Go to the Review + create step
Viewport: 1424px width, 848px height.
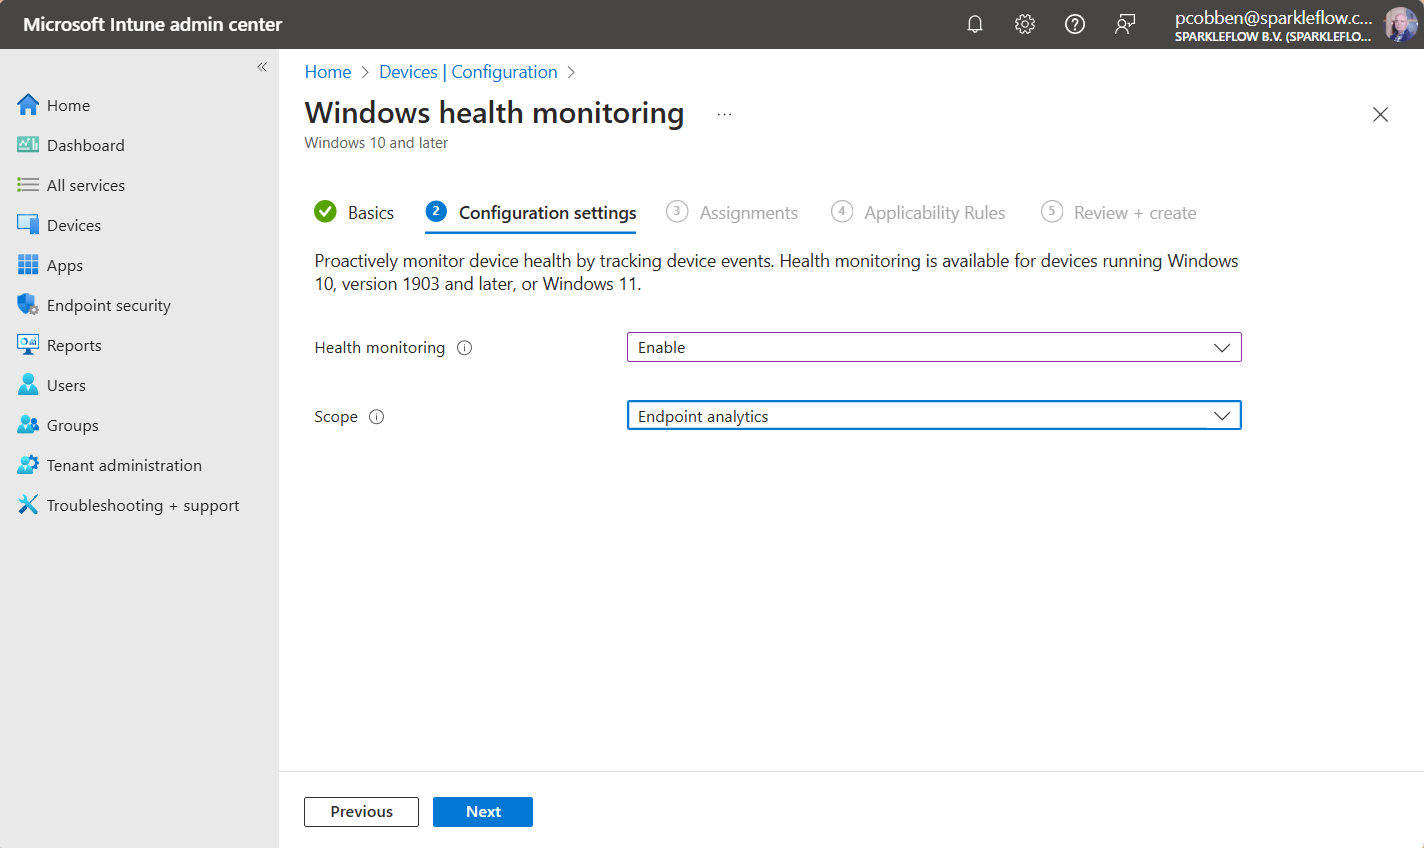pos(1119,212)
